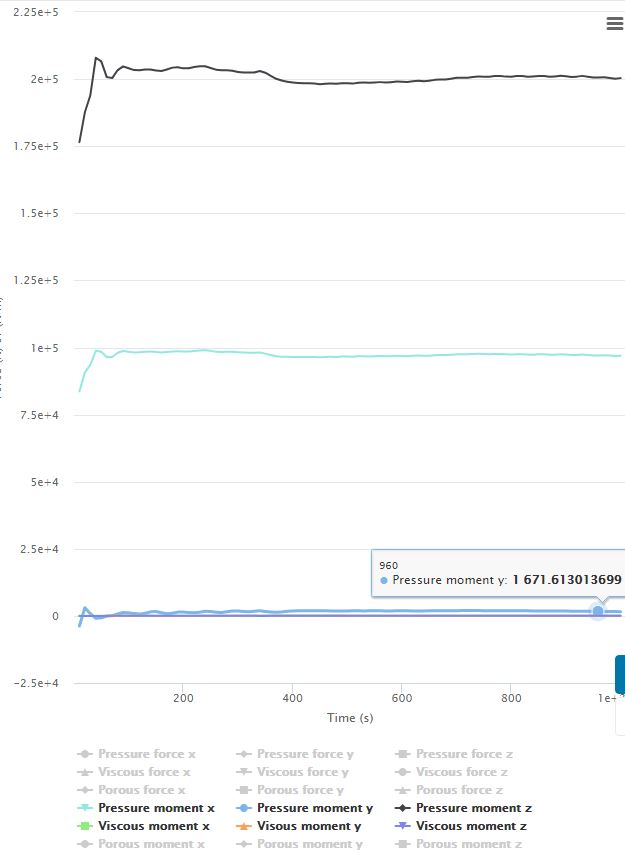The height and width of the screenshot is (855, 625).
Task: Show the Porous force y series
Action: (300, 790)
